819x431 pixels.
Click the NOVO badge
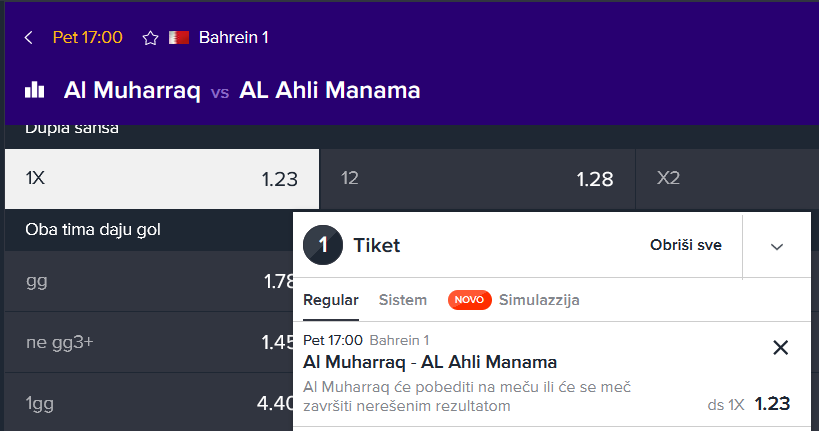pos(469,300)
